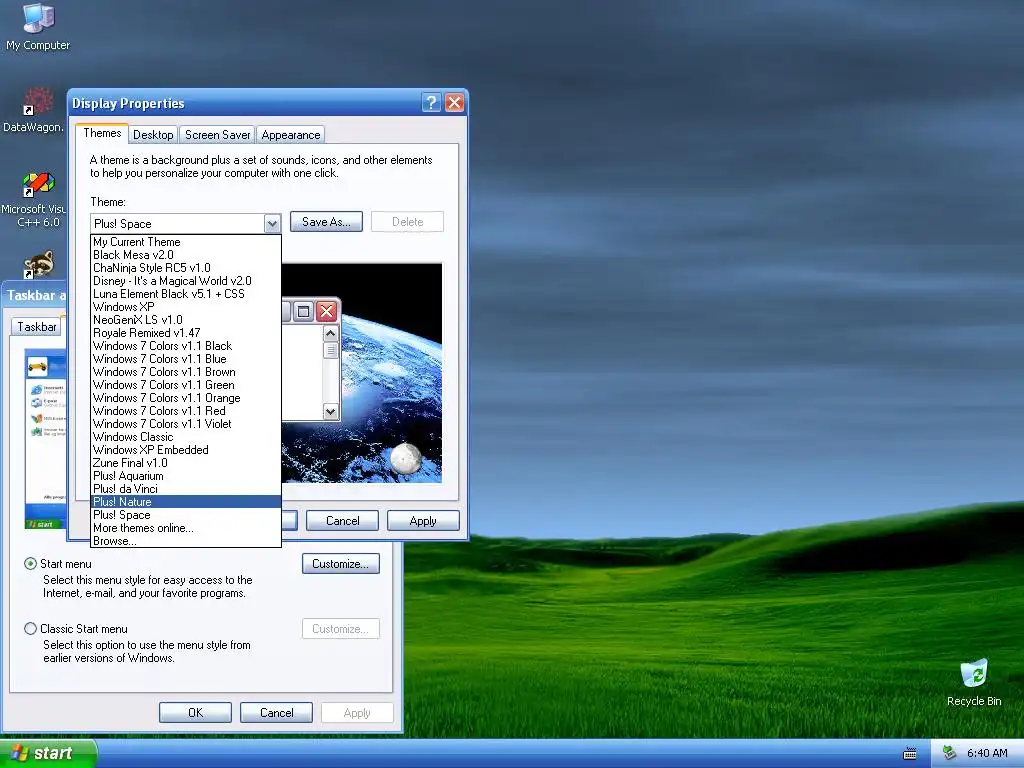Click the Display Properties help question-mark button
Image resolution: width=1024 pixels, height=768 pixels.
[x=431, y=103]
